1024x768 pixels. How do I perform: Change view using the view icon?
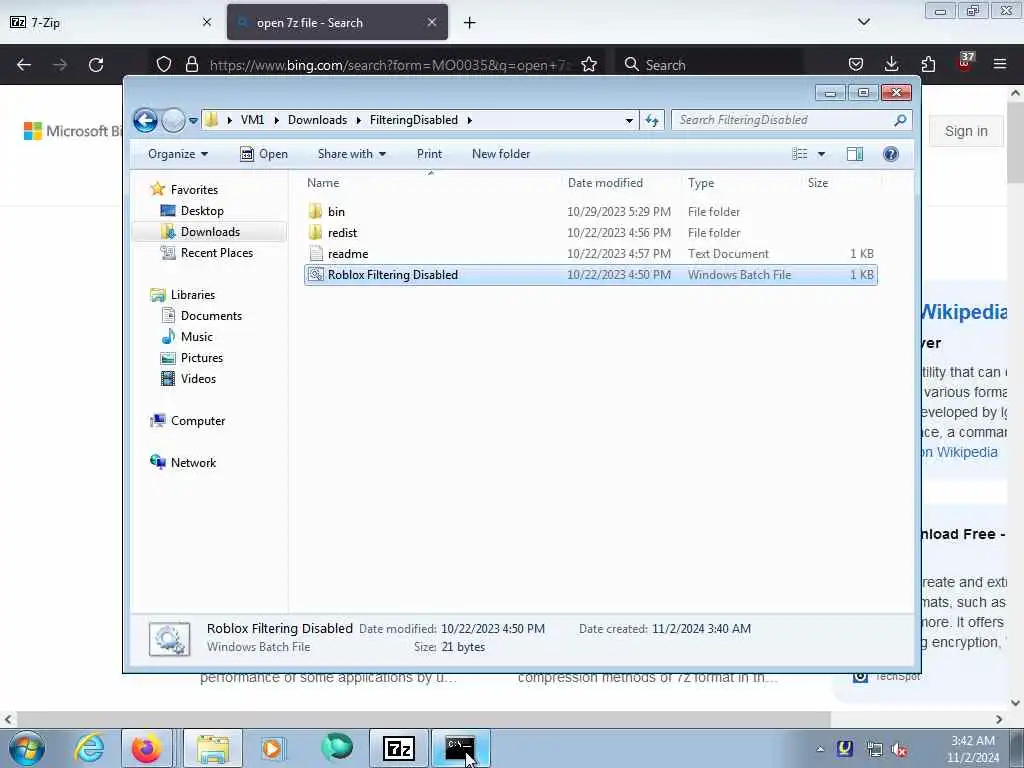pyautogui.click(x=799, y=154)
